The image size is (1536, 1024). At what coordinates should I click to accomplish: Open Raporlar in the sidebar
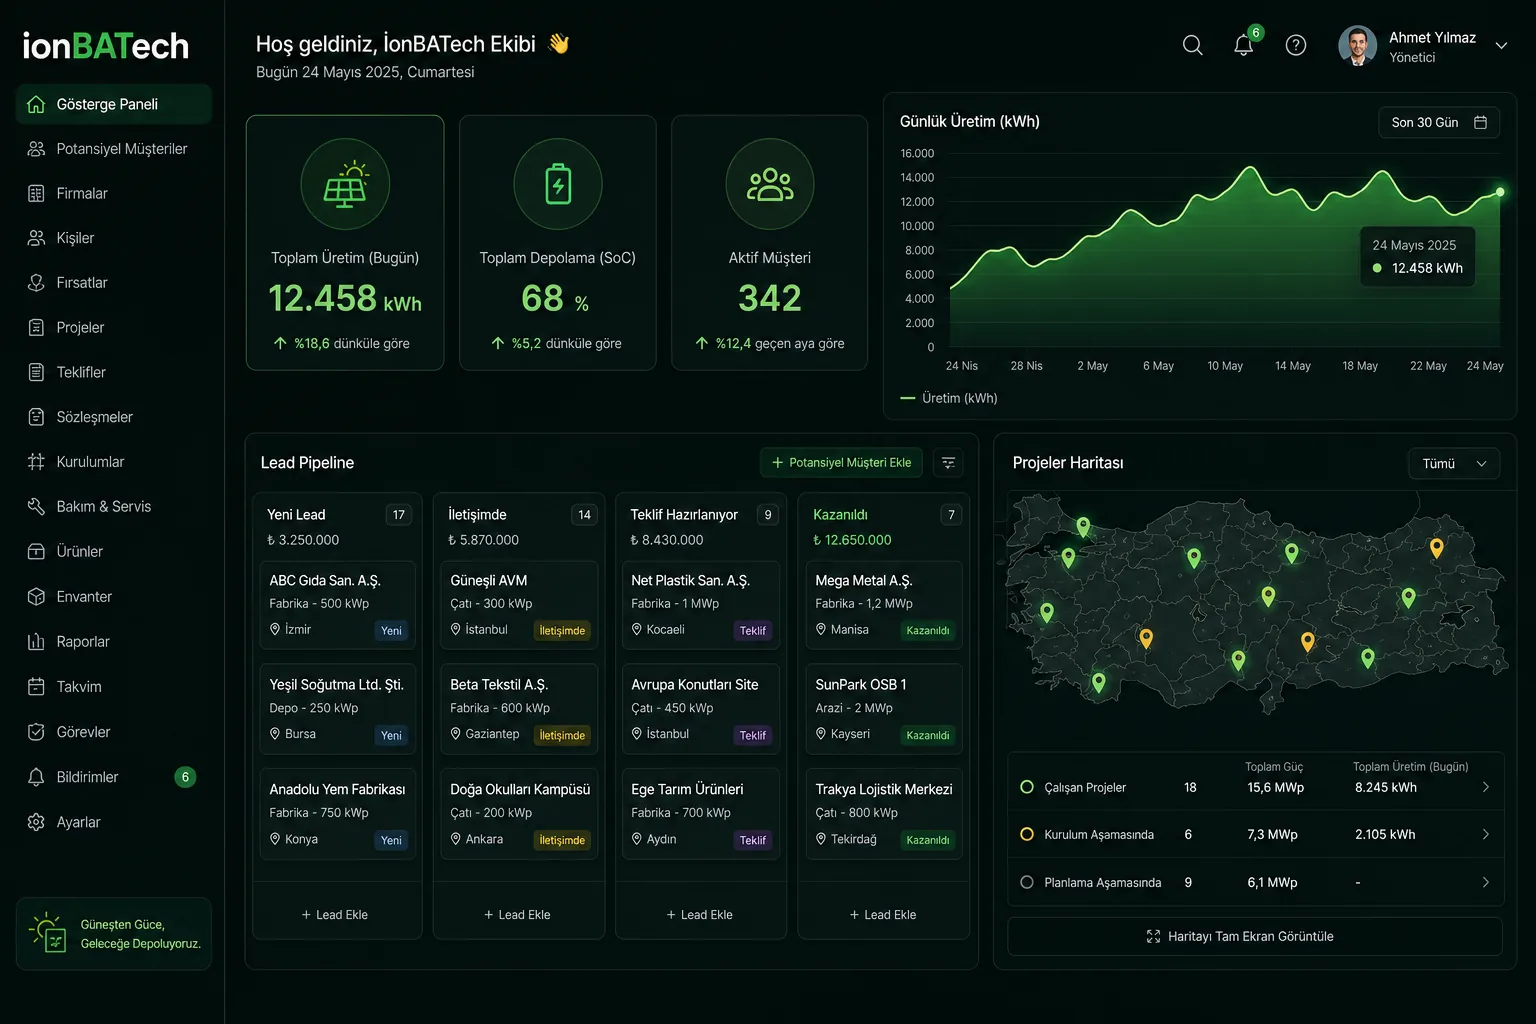114,642
